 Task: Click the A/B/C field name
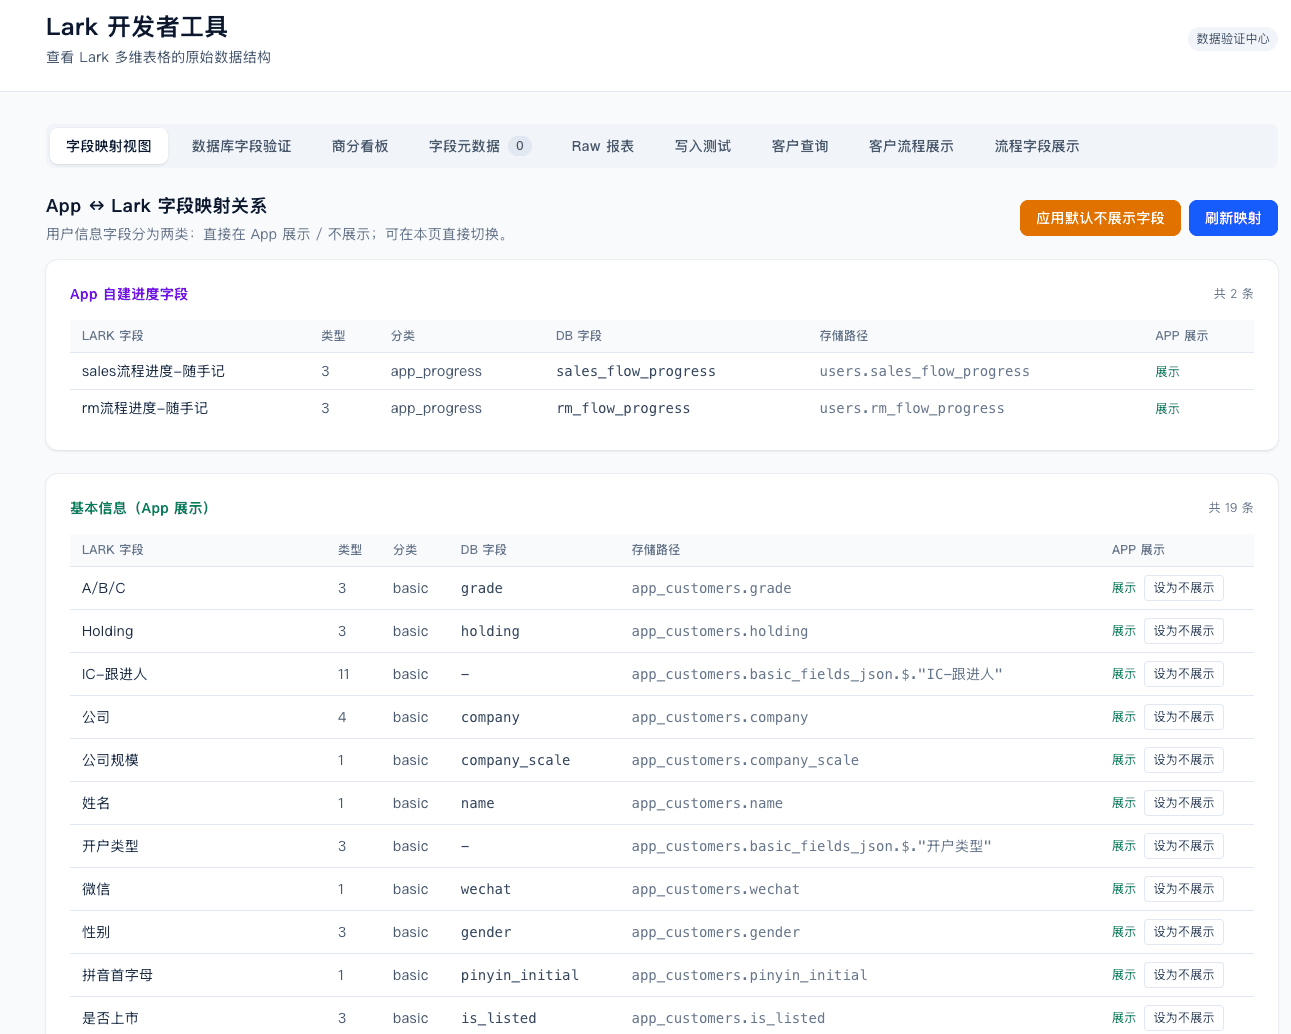(x=104, y=588)
